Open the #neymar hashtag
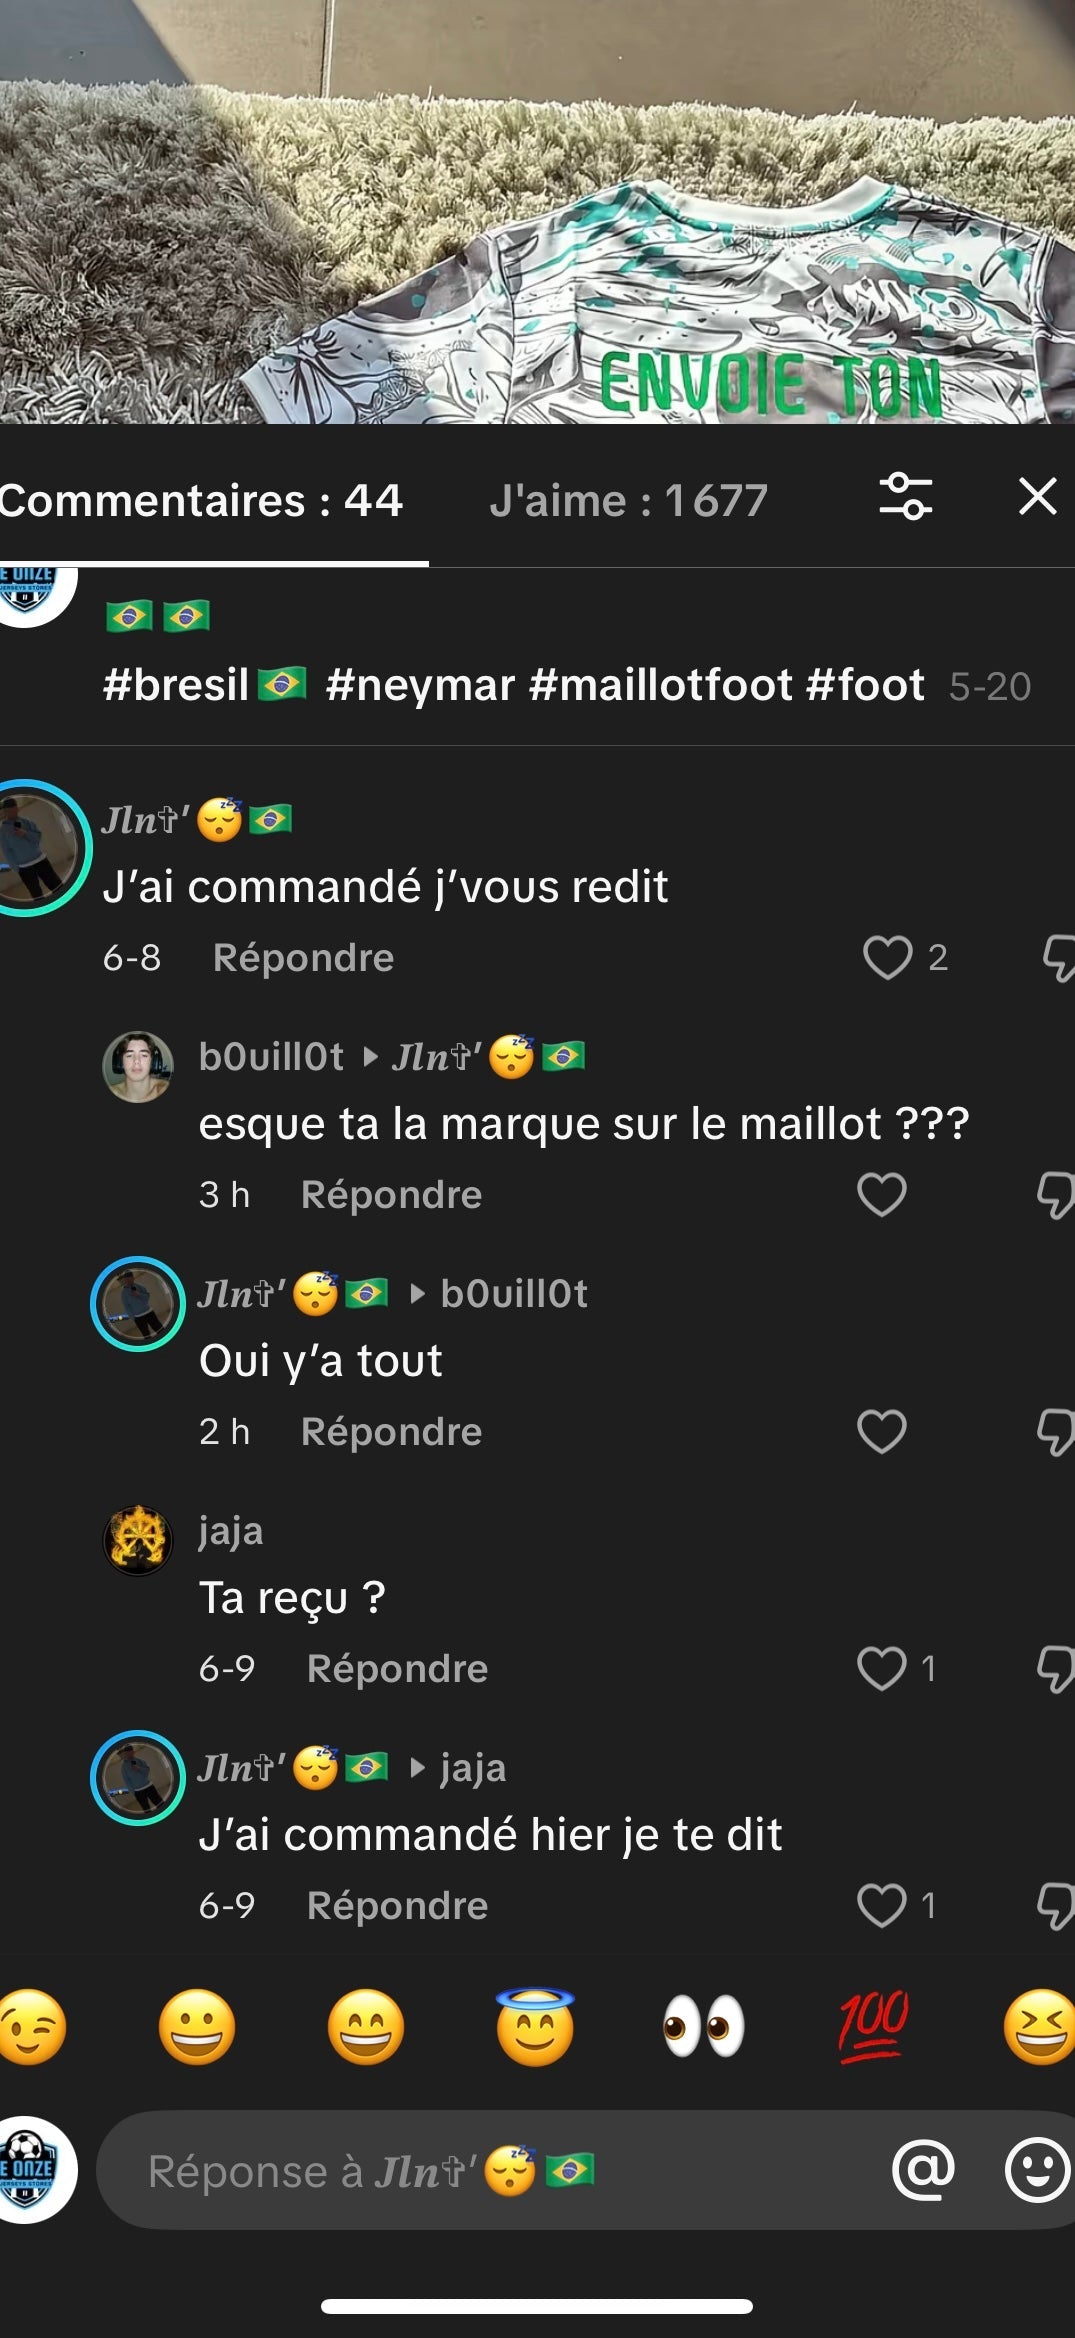The image size is (1075, 2338). [x=420, y=686]
